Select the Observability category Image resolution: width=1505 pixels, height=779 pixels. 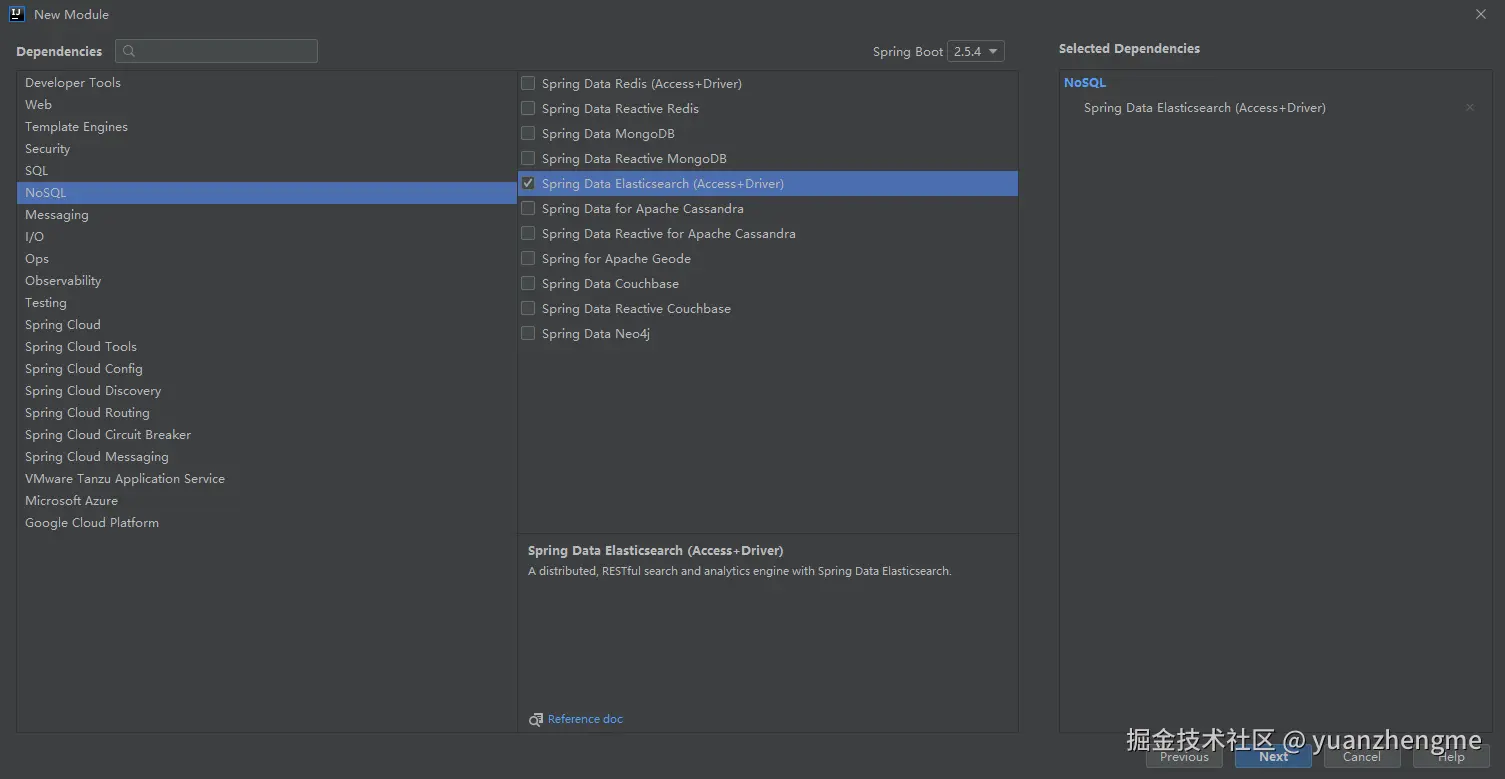[266, 281]
